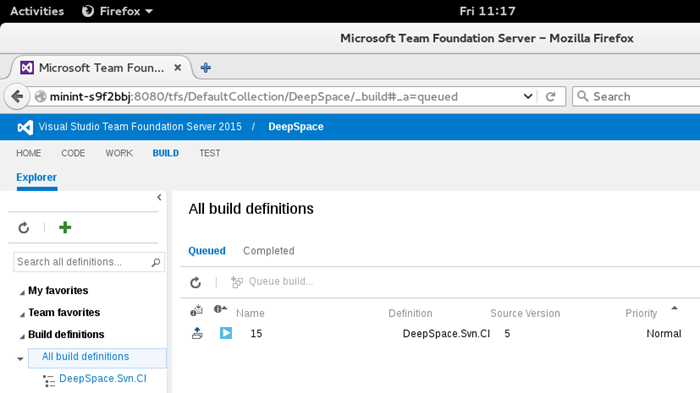The height and width of the screenshot is (393, 700).
Task: Open the CODE hub
Action: pos(73,153)
